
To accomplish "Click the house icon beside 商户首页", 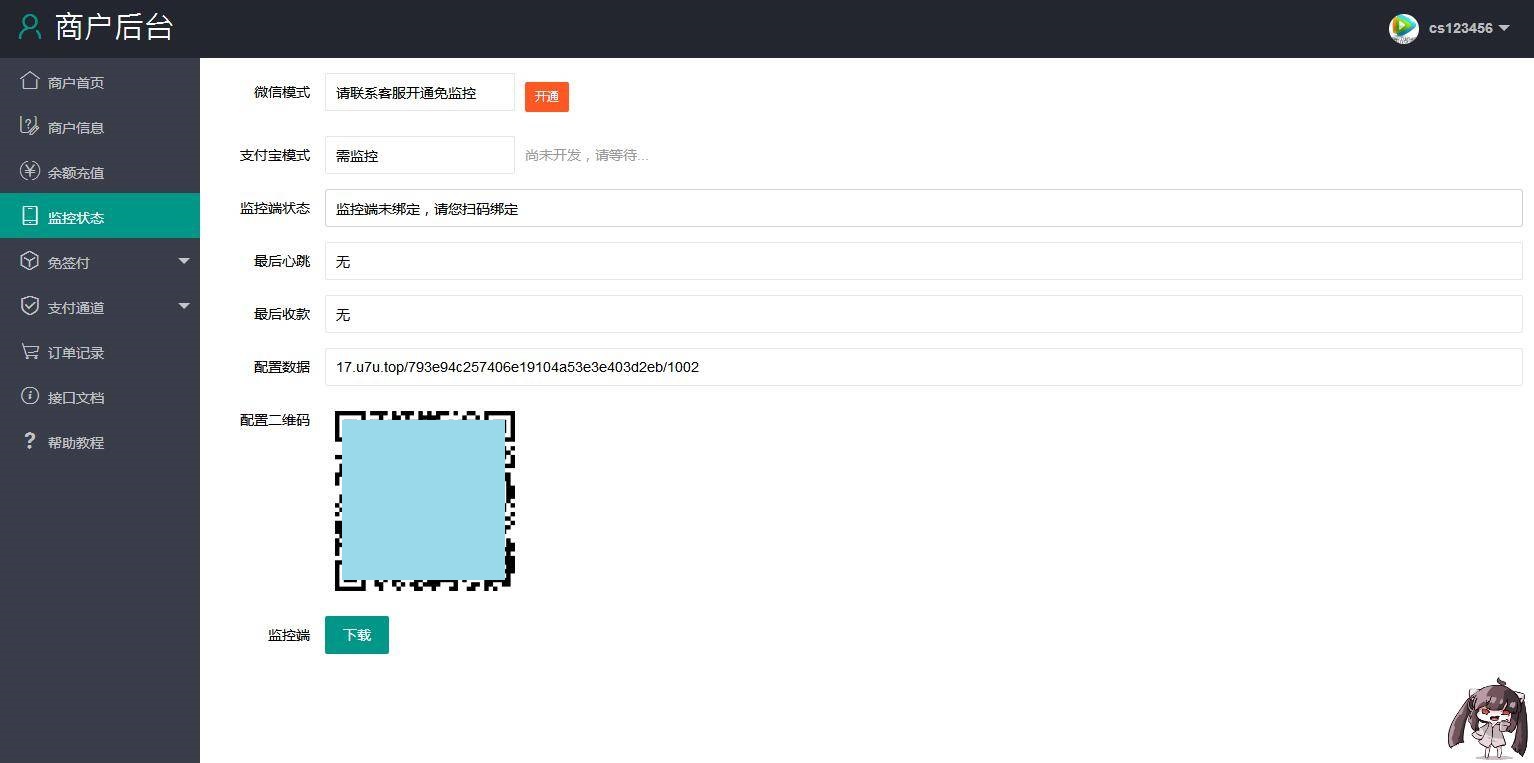I will pos(30,81).
